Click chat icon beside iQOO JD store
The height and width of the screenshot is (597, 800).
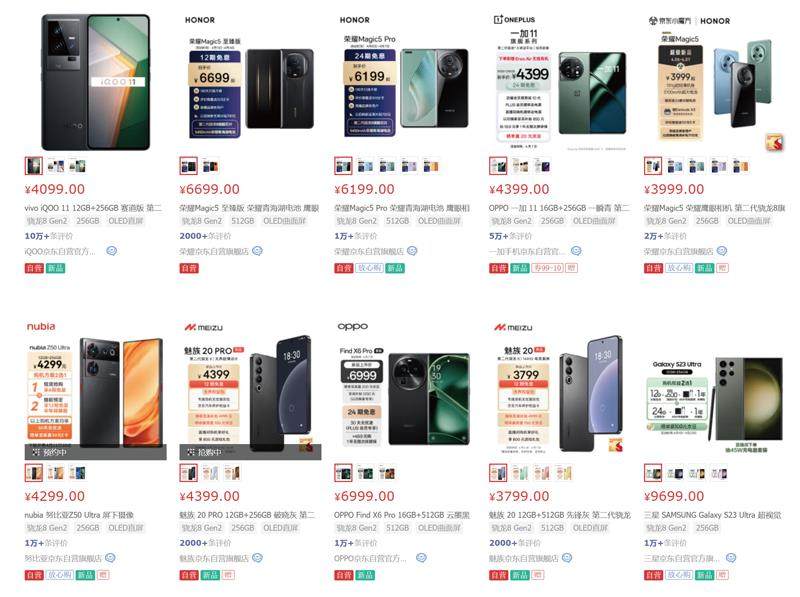pos(112,251)
